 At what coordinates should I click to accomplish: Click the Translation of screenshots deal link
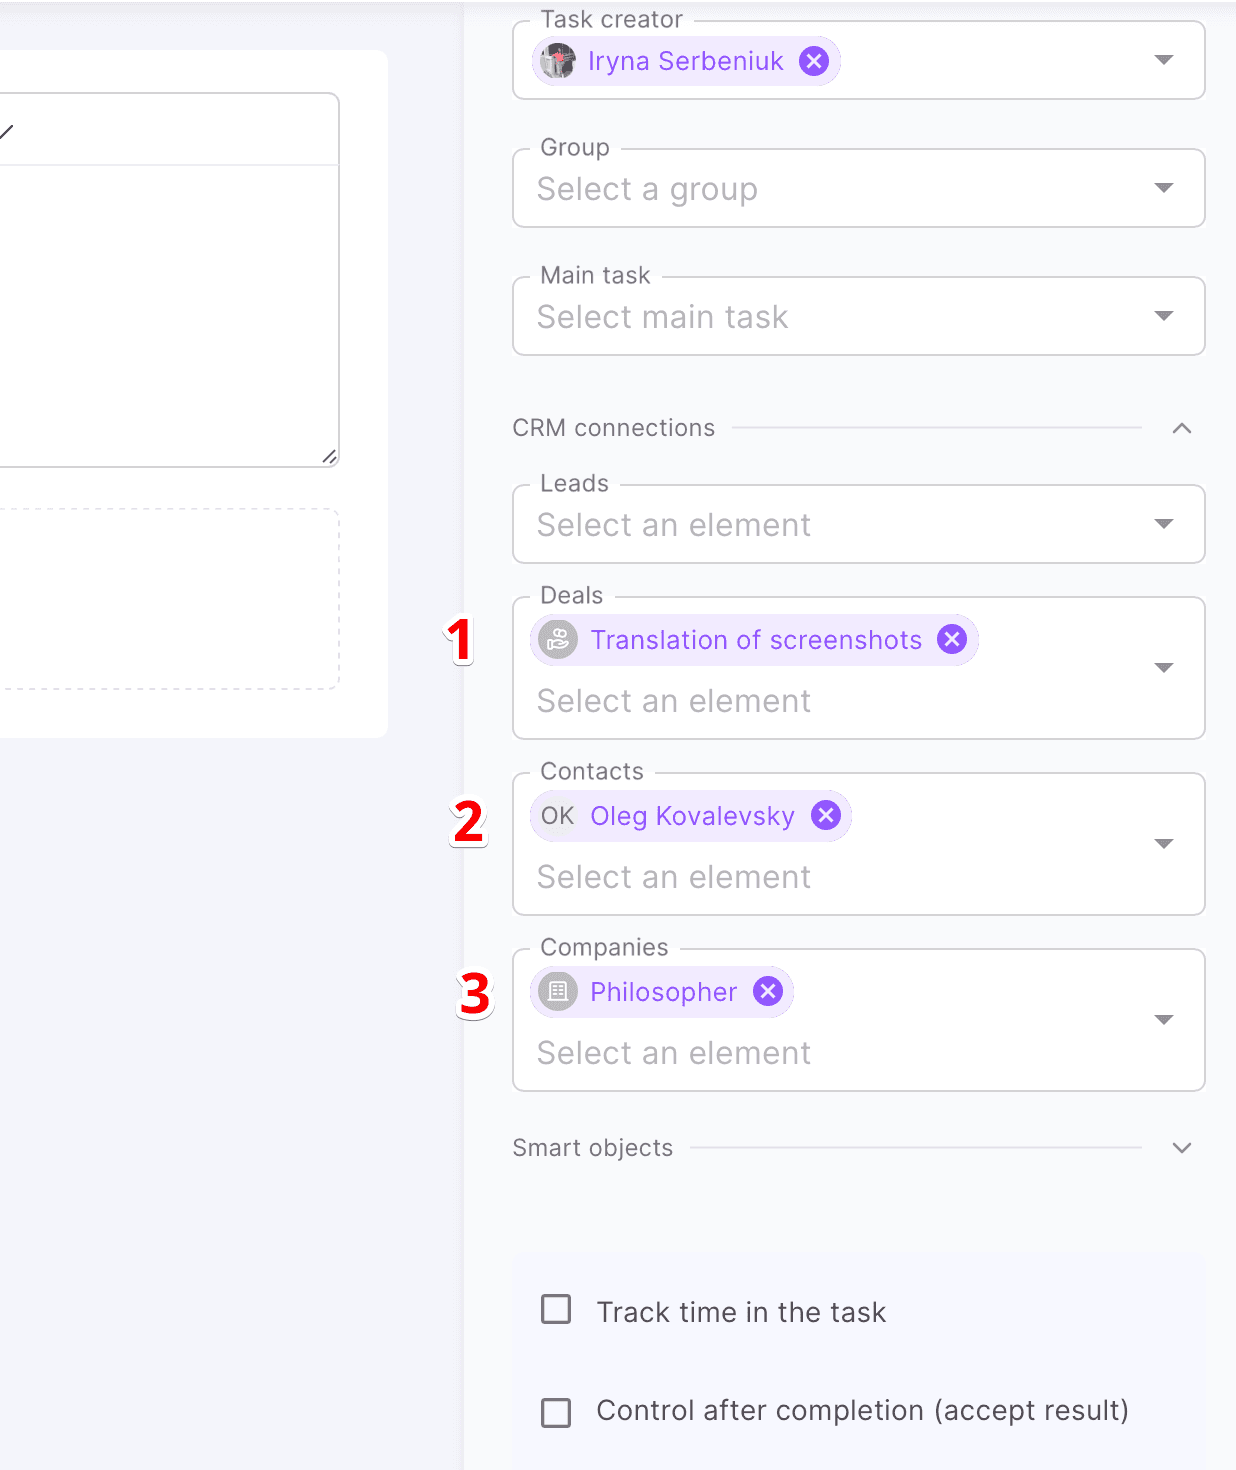click(x=756, y=640)
